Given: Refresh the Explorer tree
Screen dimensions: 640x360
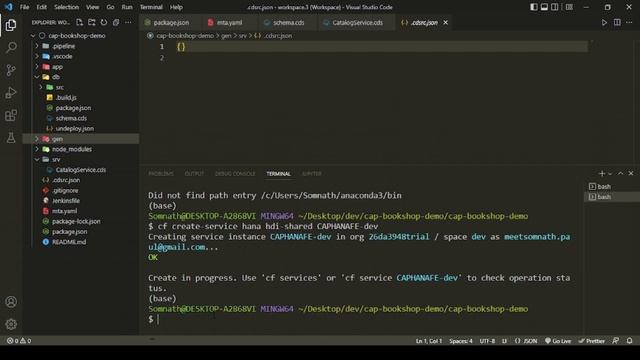Looking at the screenshot, I should click(x=104, y=22).
